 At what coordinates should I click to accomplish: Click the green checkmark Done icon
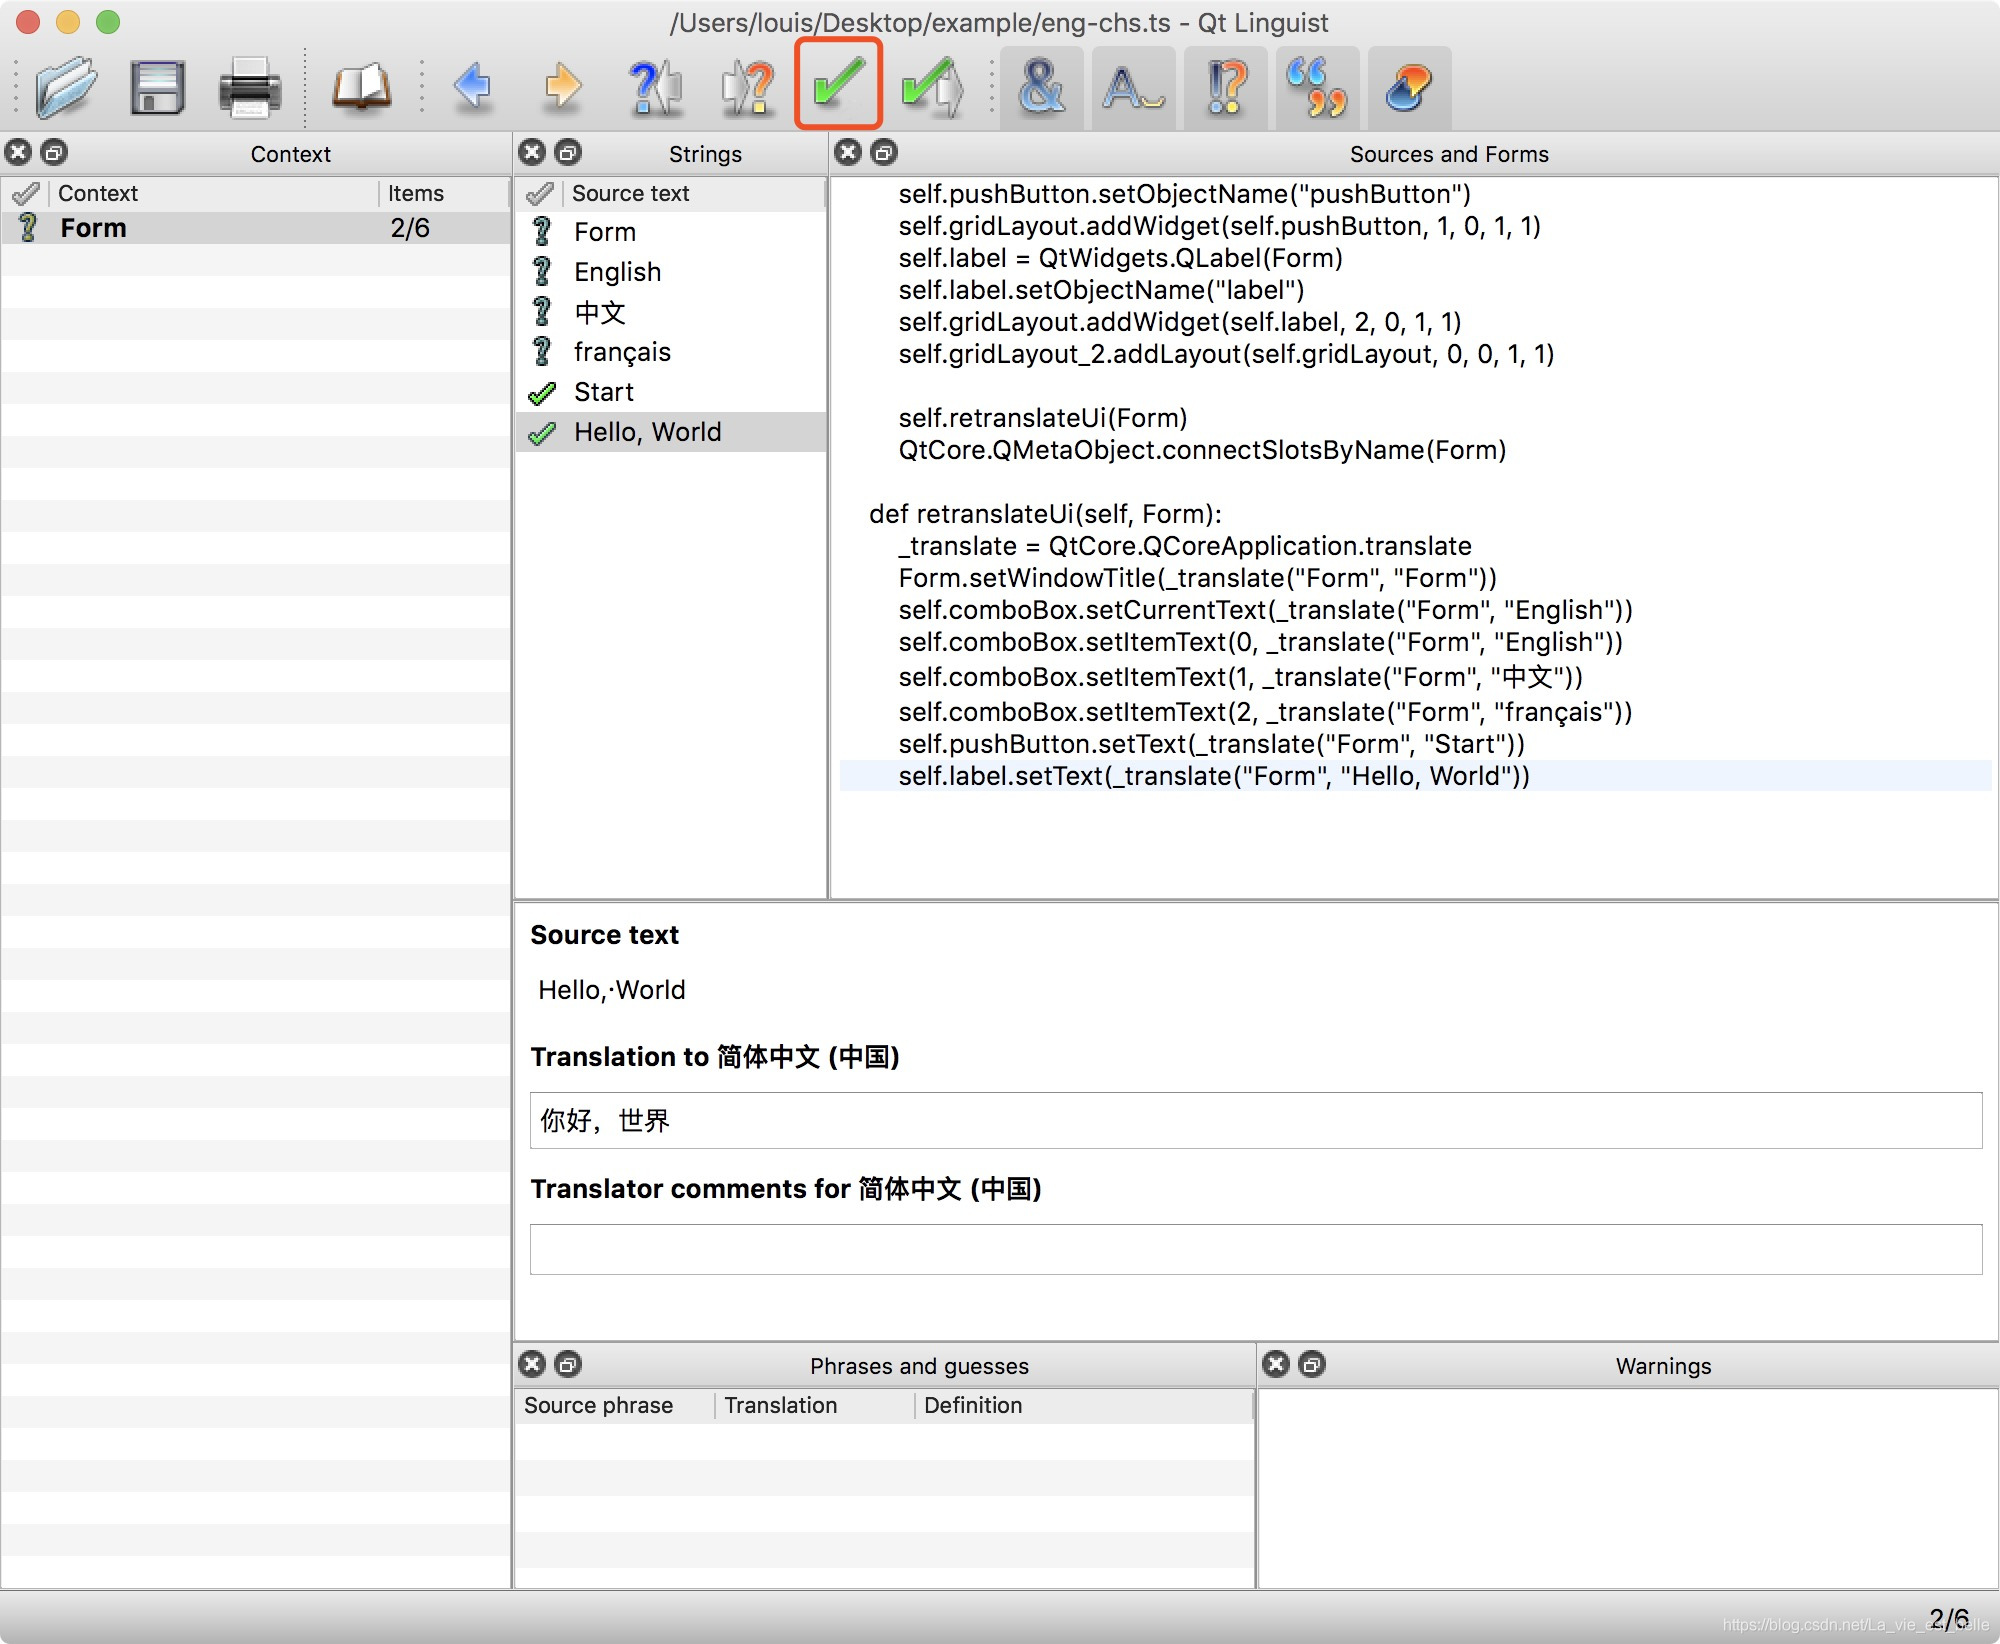(x=838, y=85)
